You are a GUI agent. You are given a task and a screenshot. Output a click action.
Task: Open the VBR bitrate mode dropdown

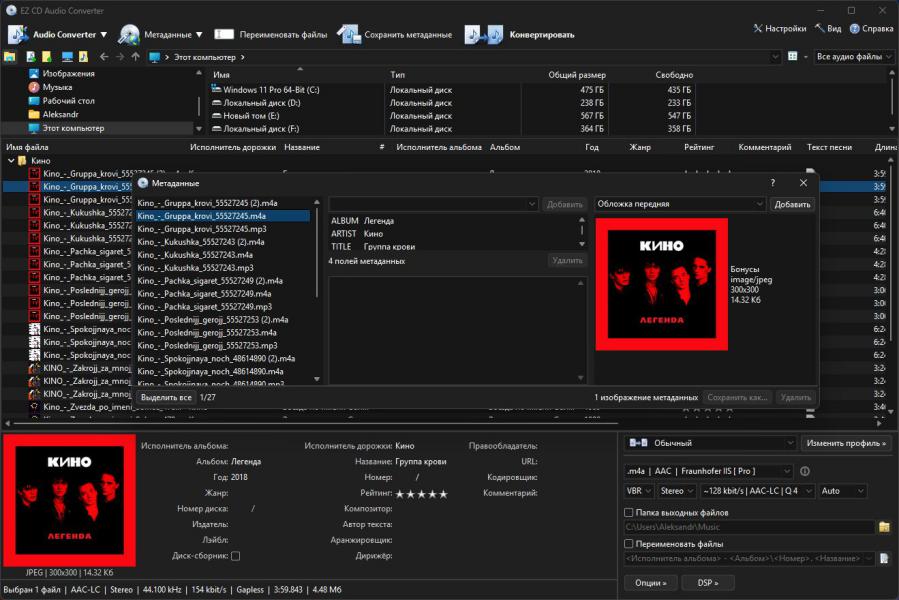(x=639, y=491)
